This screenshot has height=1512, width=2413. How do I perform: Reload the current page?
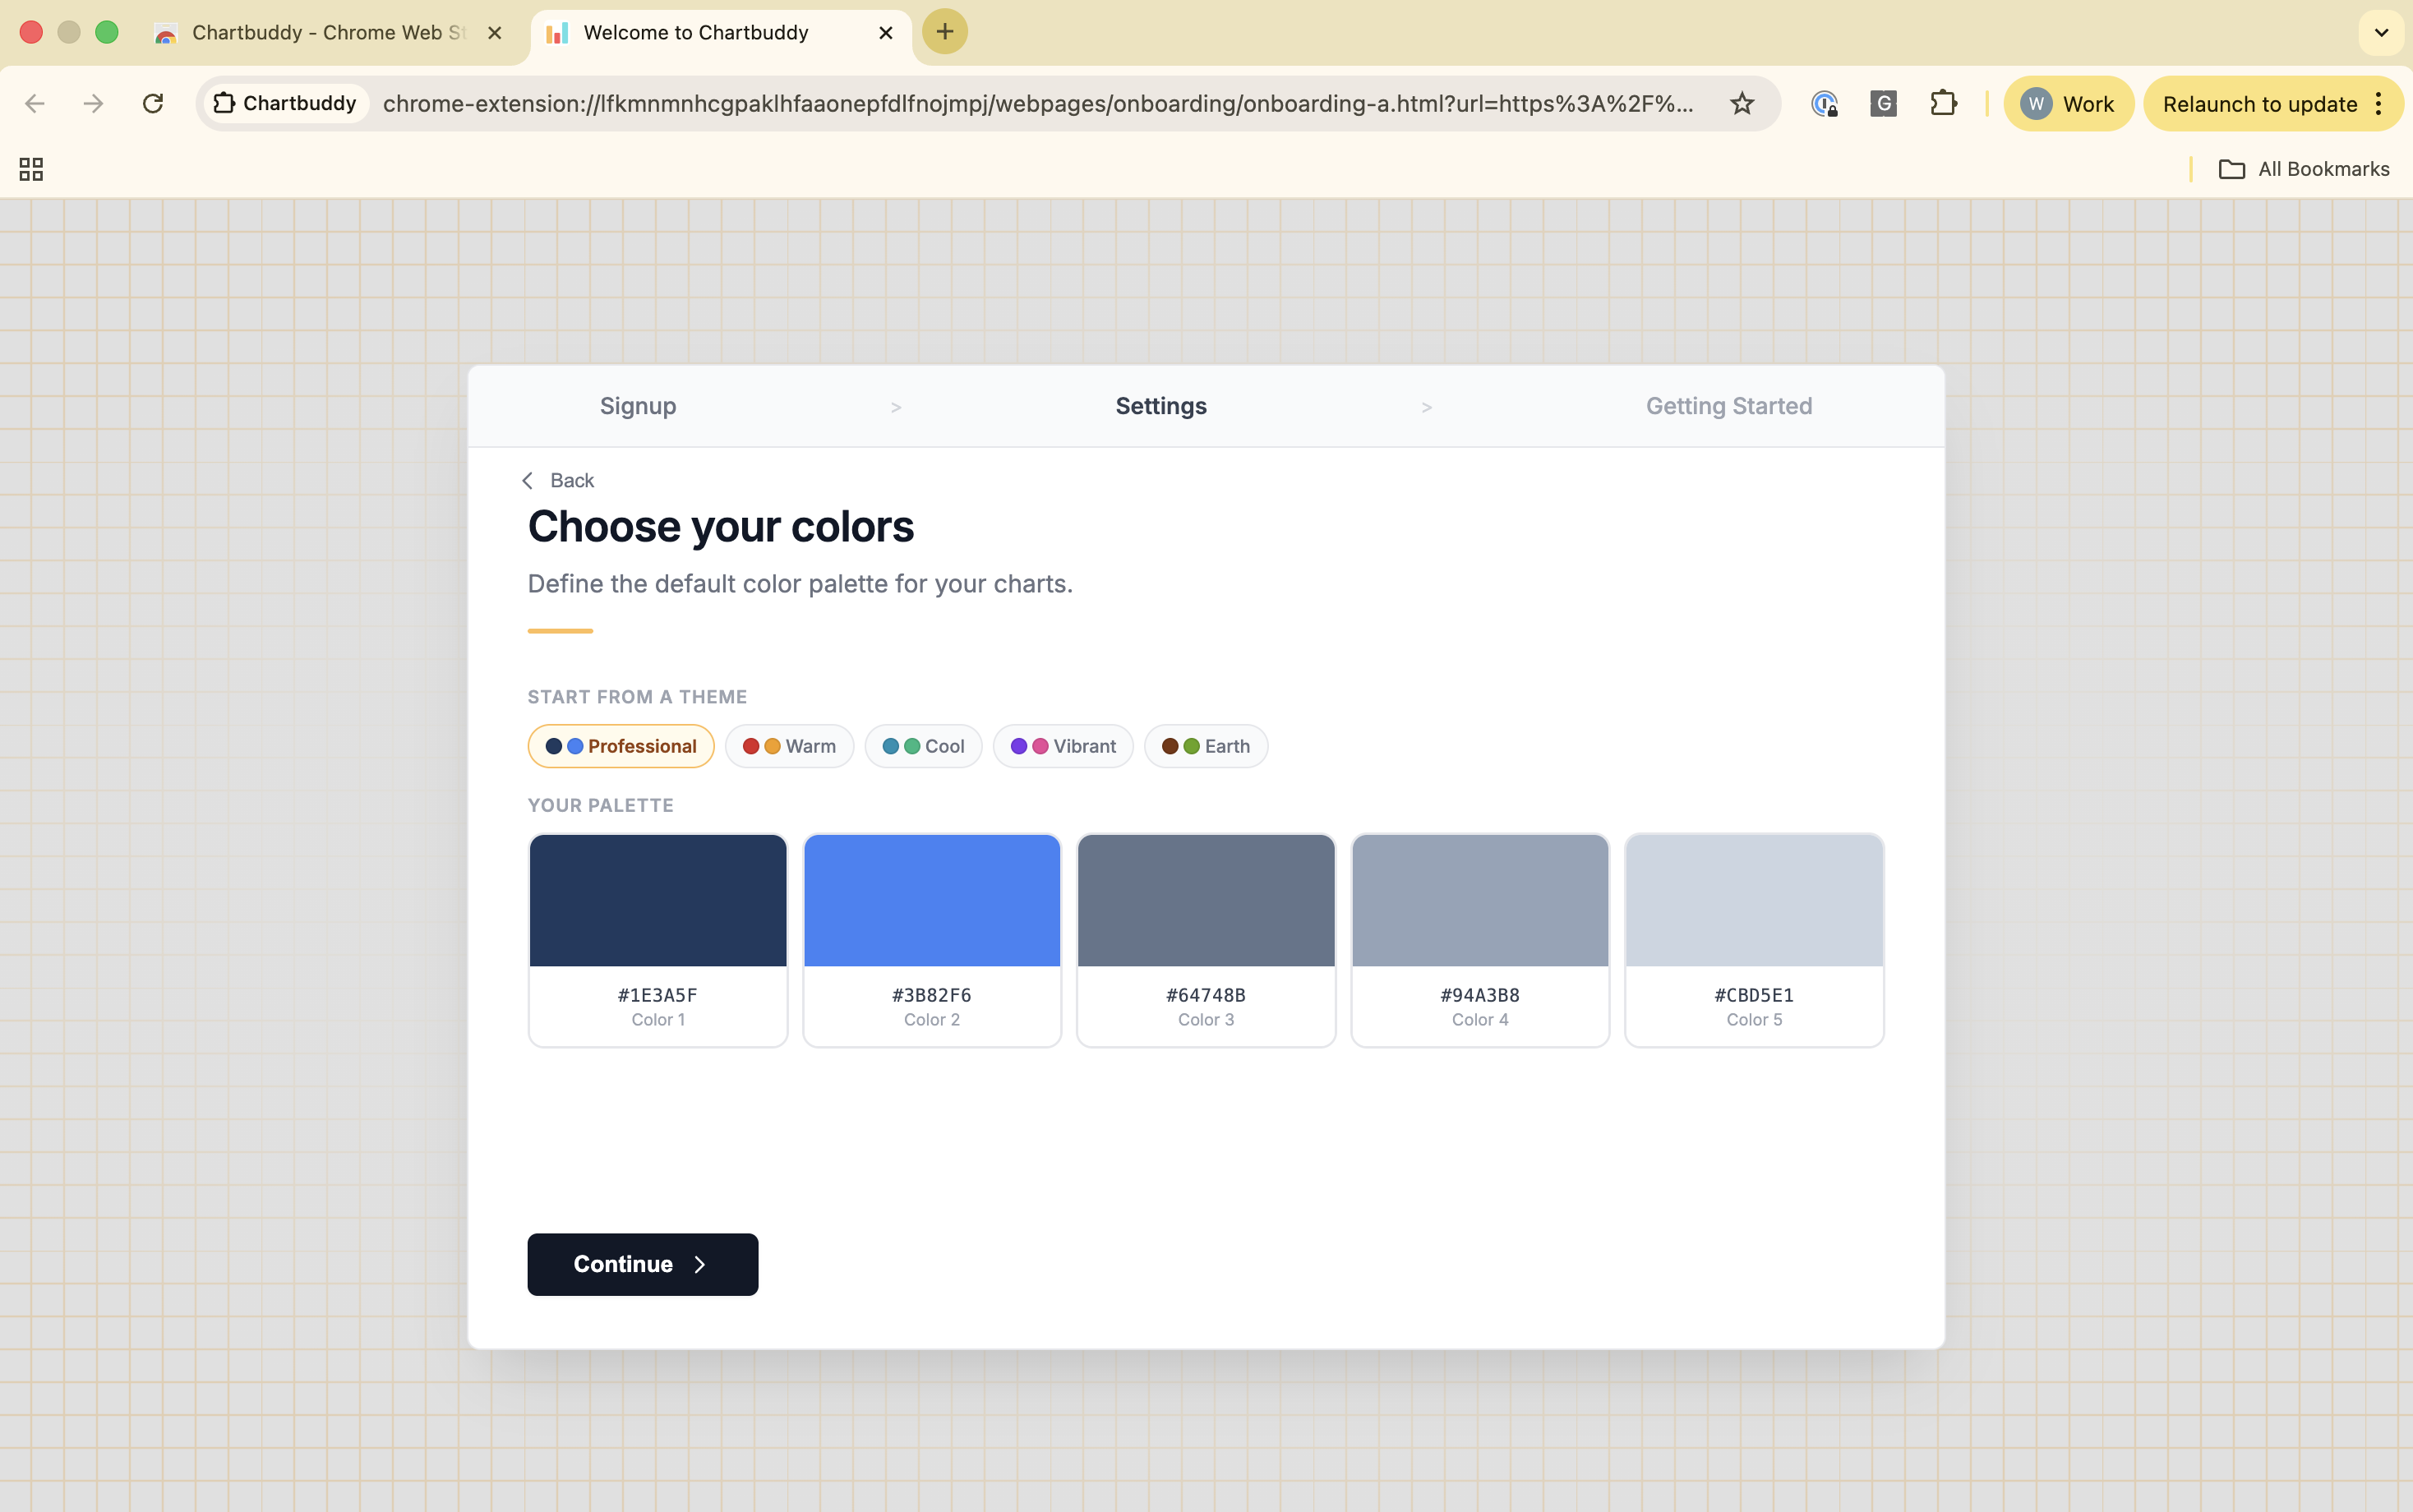coord(152,103)
